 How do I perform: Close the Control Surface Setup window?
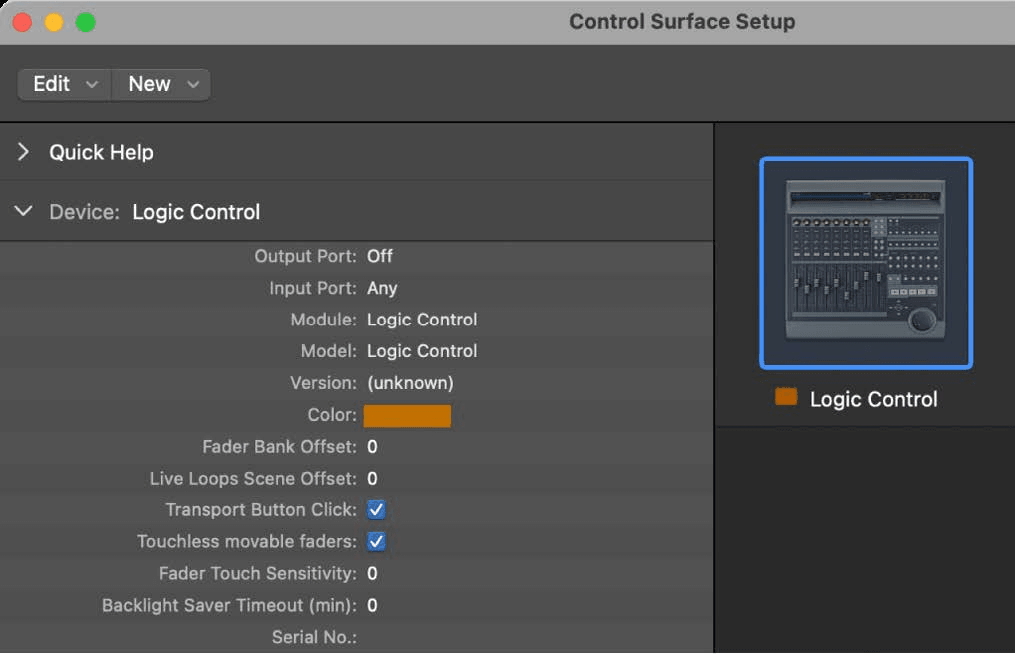22,23
